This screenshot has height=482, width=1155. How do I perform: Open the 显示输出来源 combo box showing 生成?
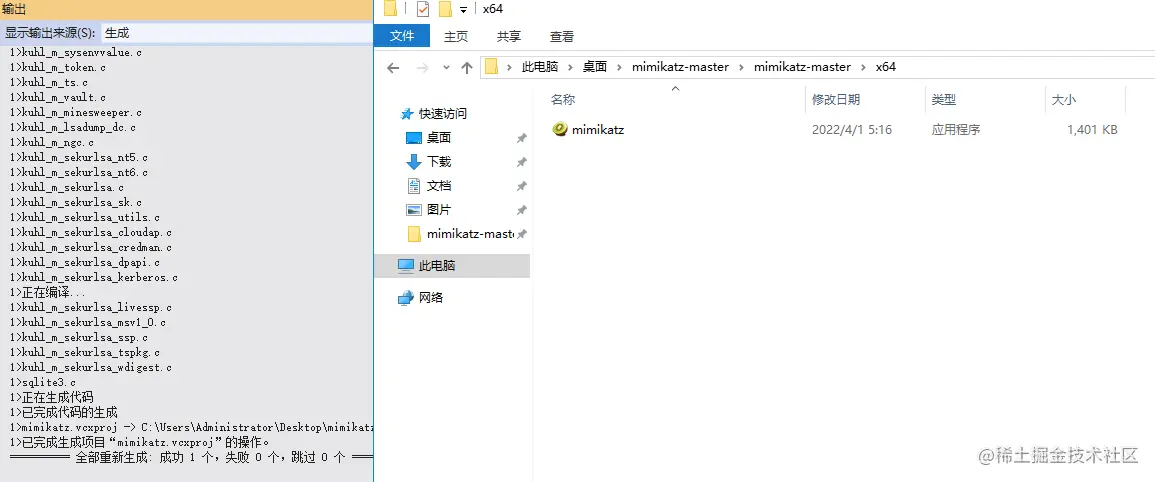(x=236, y=32)
